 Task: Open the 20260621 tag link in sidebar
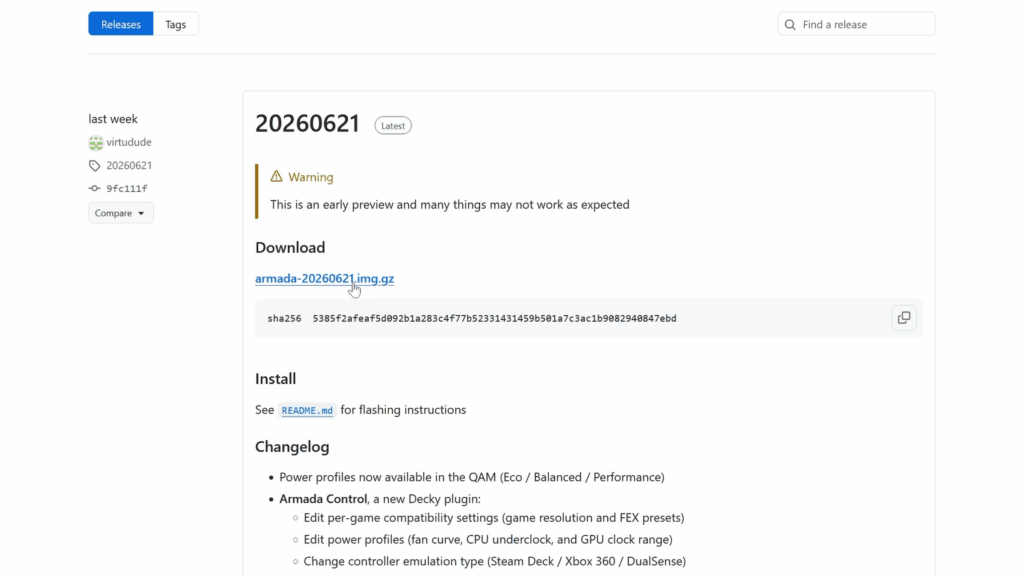pyautogui.click(x=129, y=166)
